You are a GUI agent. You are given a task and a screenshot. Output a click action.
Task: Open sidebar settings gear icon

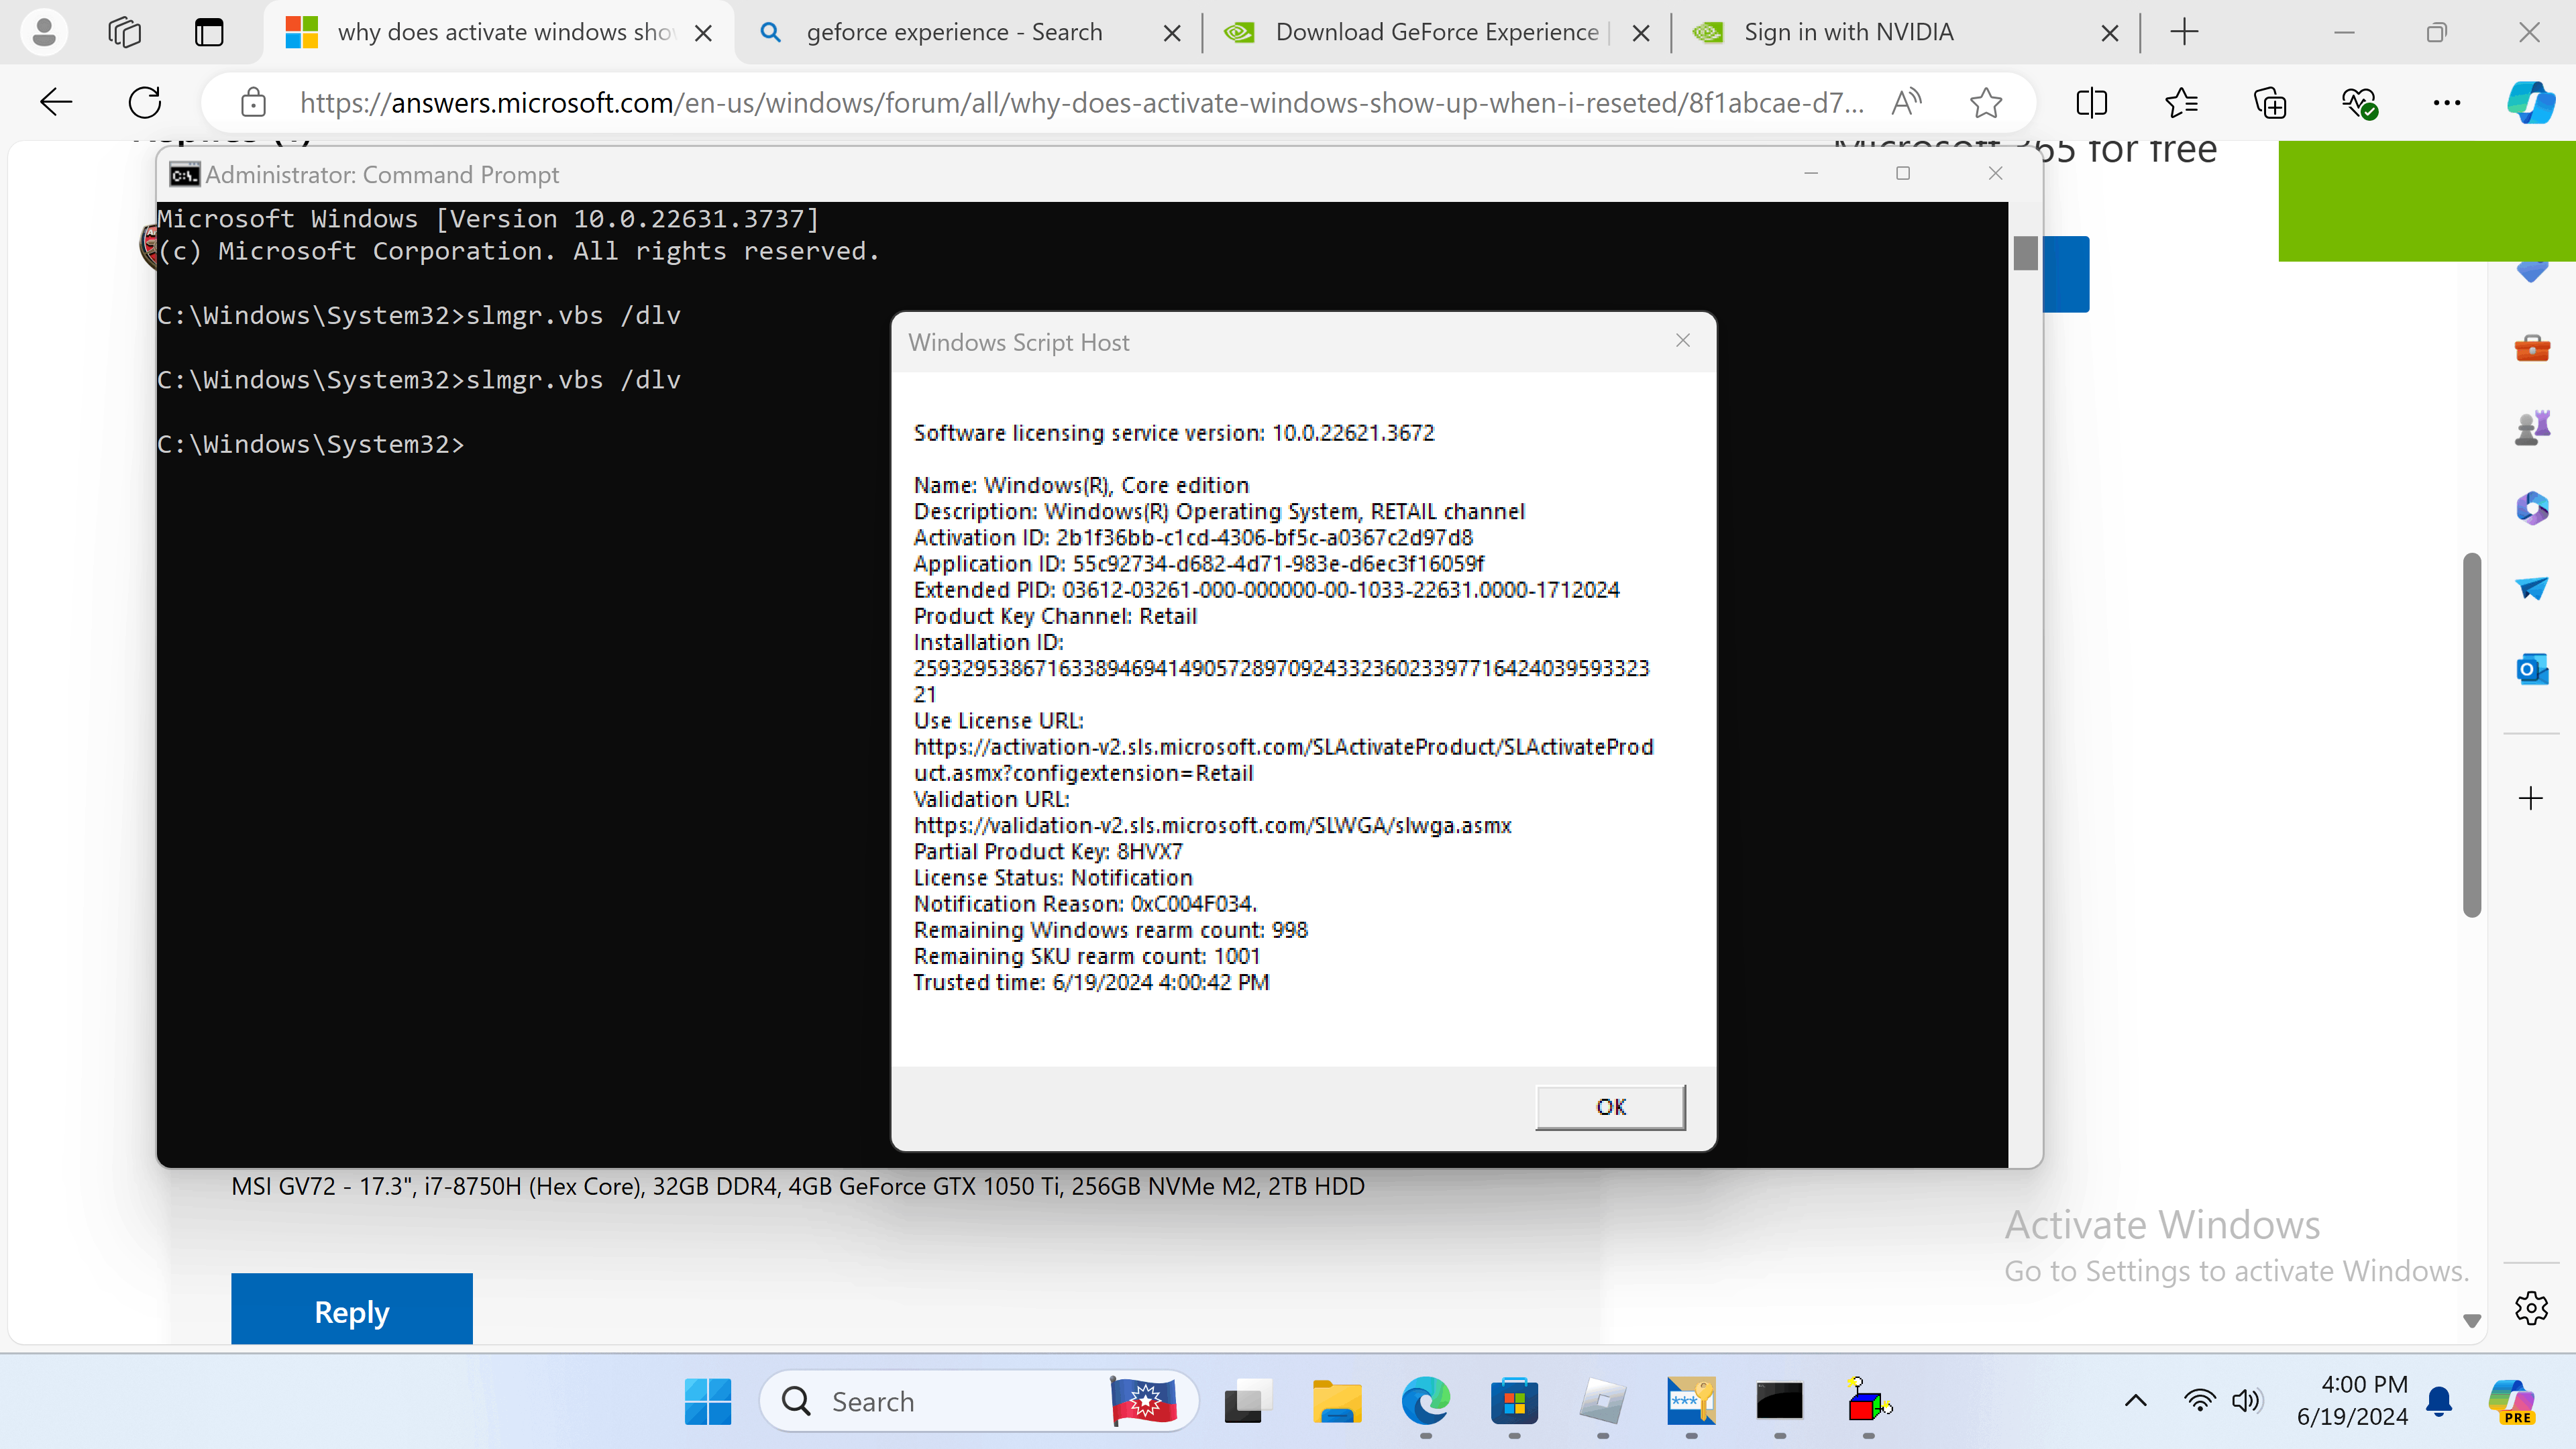coord(2531,1307)
